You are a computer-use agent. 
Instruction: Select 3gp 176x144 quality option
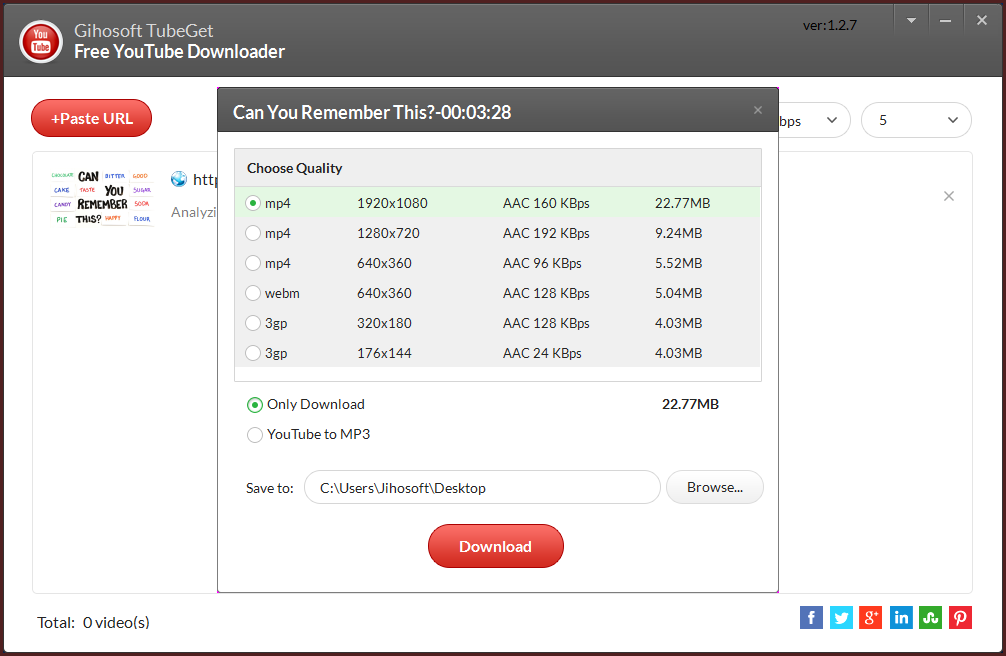[x=254, y=354]
